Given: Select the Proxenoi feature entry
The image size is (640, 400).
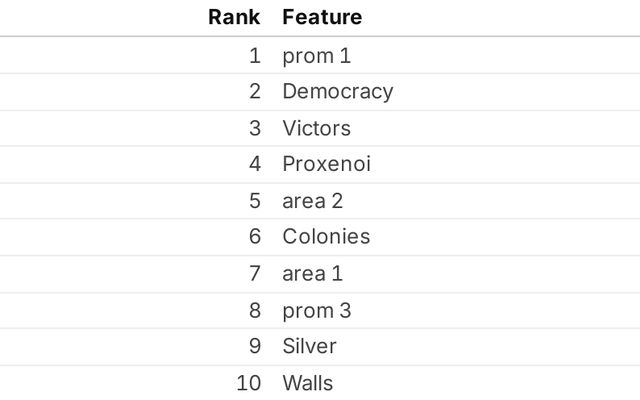Looking at the screenshot, I should click(x=326, y=164).
